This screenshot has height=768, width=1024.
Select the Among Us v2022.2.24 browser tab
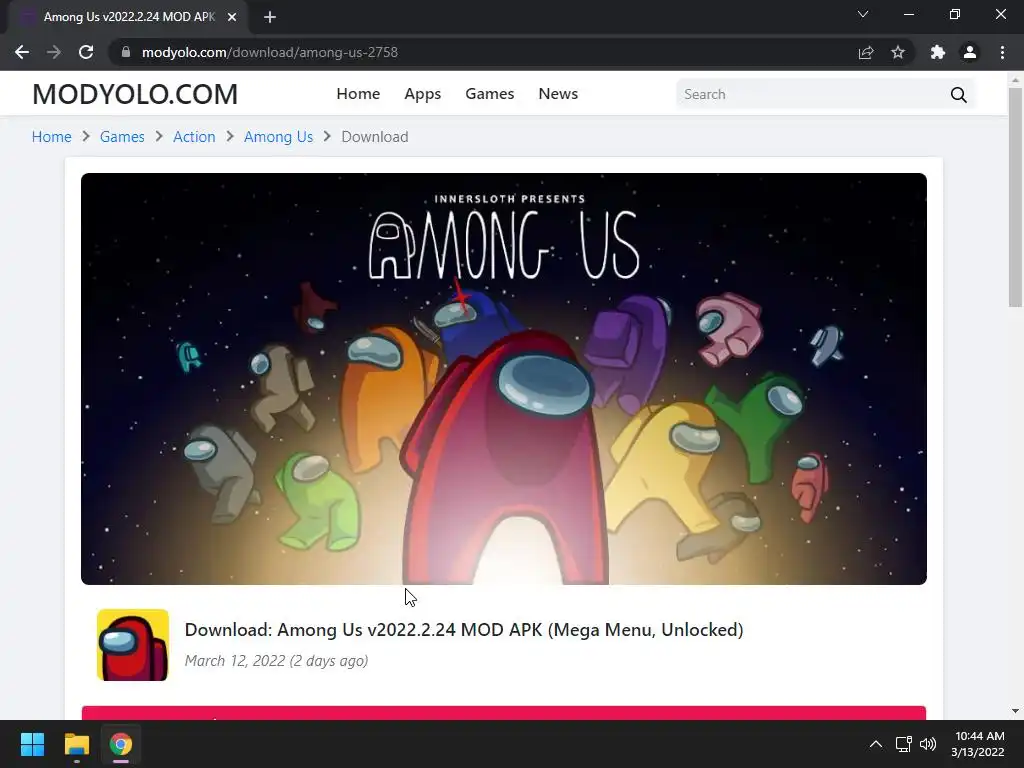tap(129, 17)
